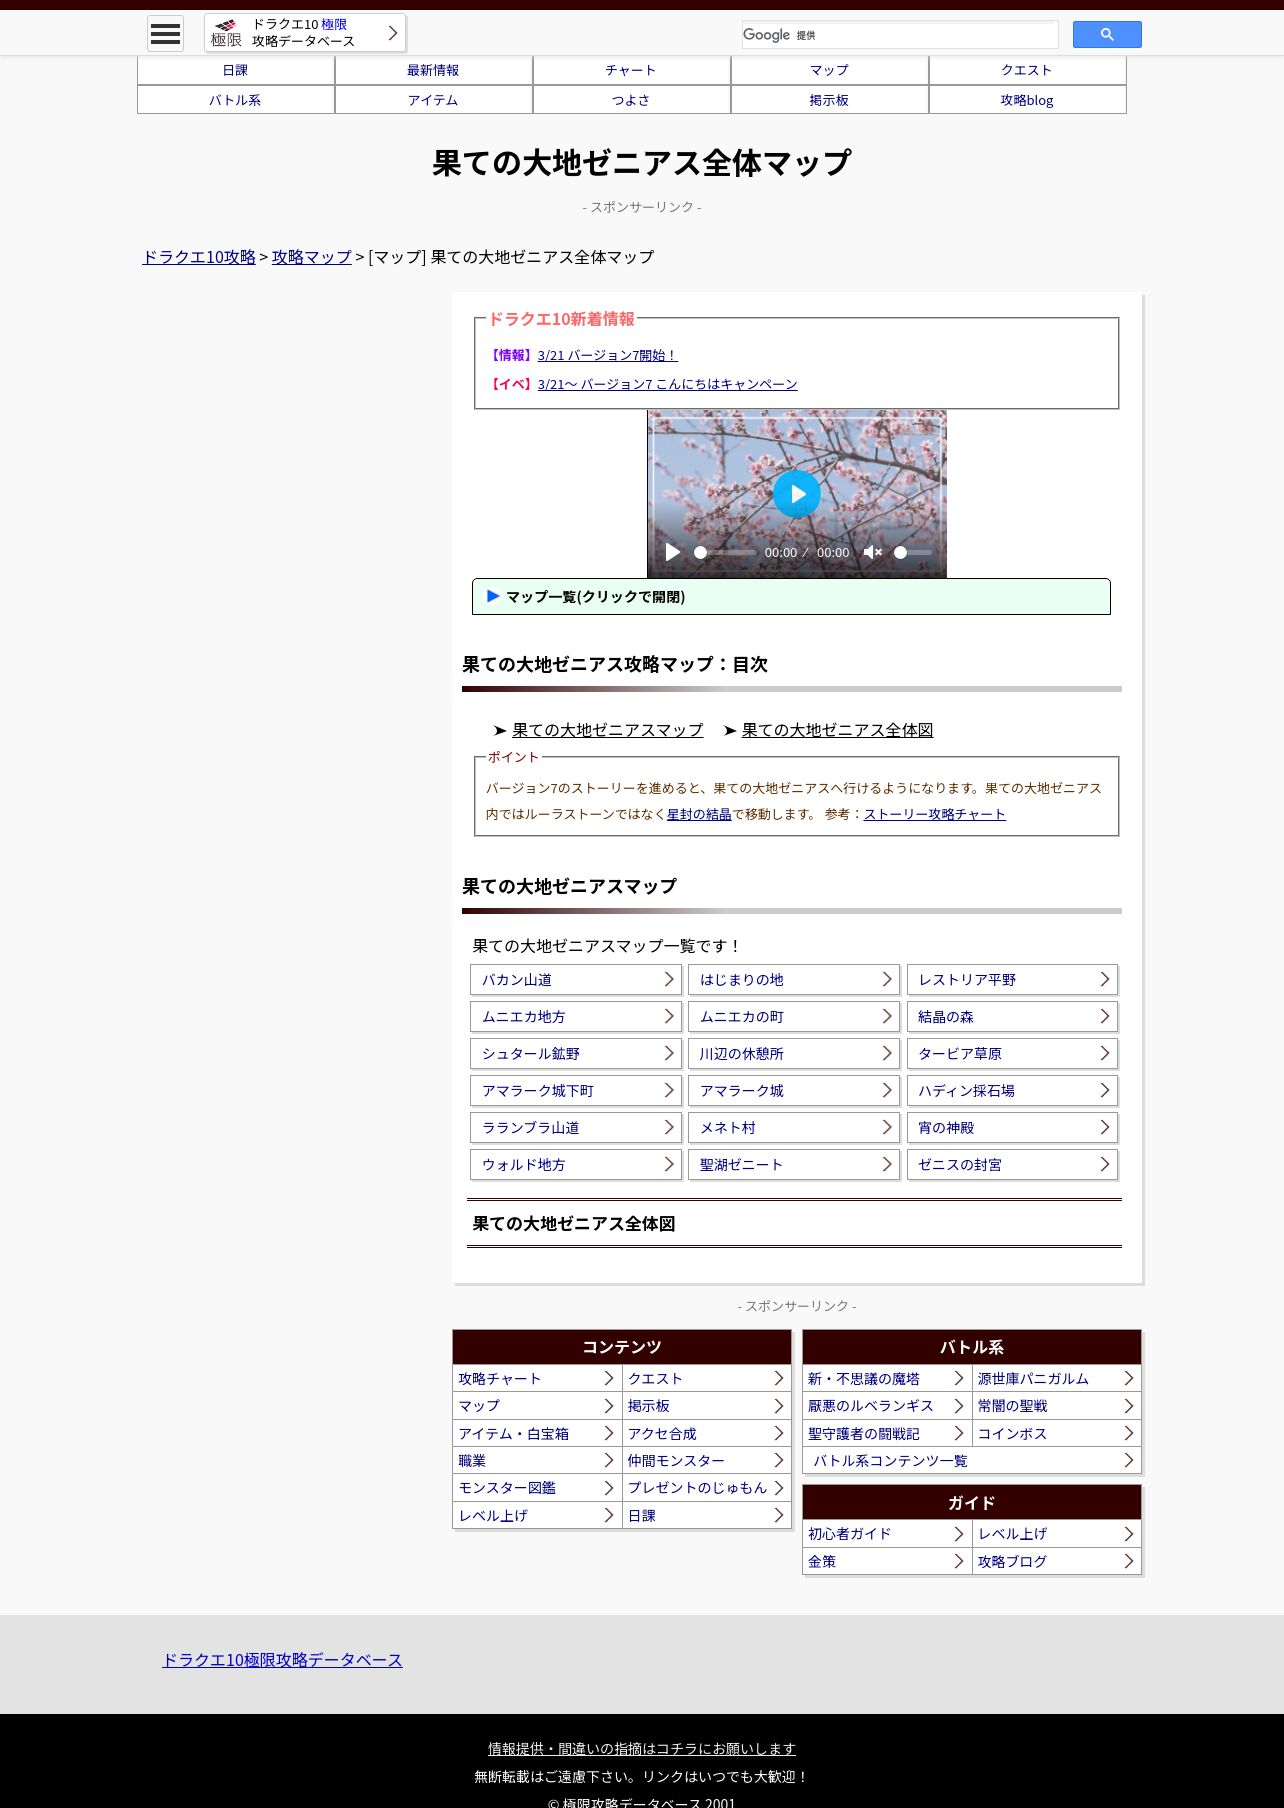Screen dimensions: 1284x1808
Task: Click the video progress slider
Action: [x=725, y=552]
